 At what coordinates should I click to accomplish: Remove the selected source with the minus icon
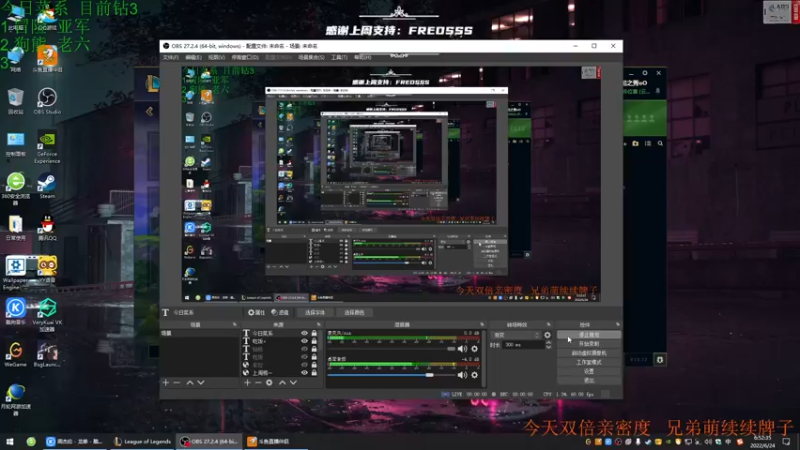tap(258, 382)
